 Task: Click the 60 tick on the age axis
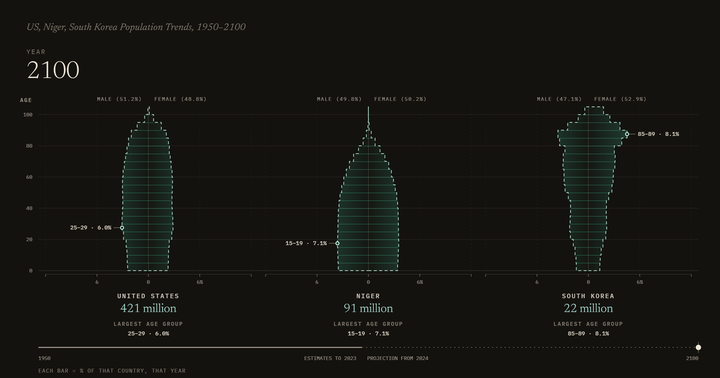click(x=29, y=177)
